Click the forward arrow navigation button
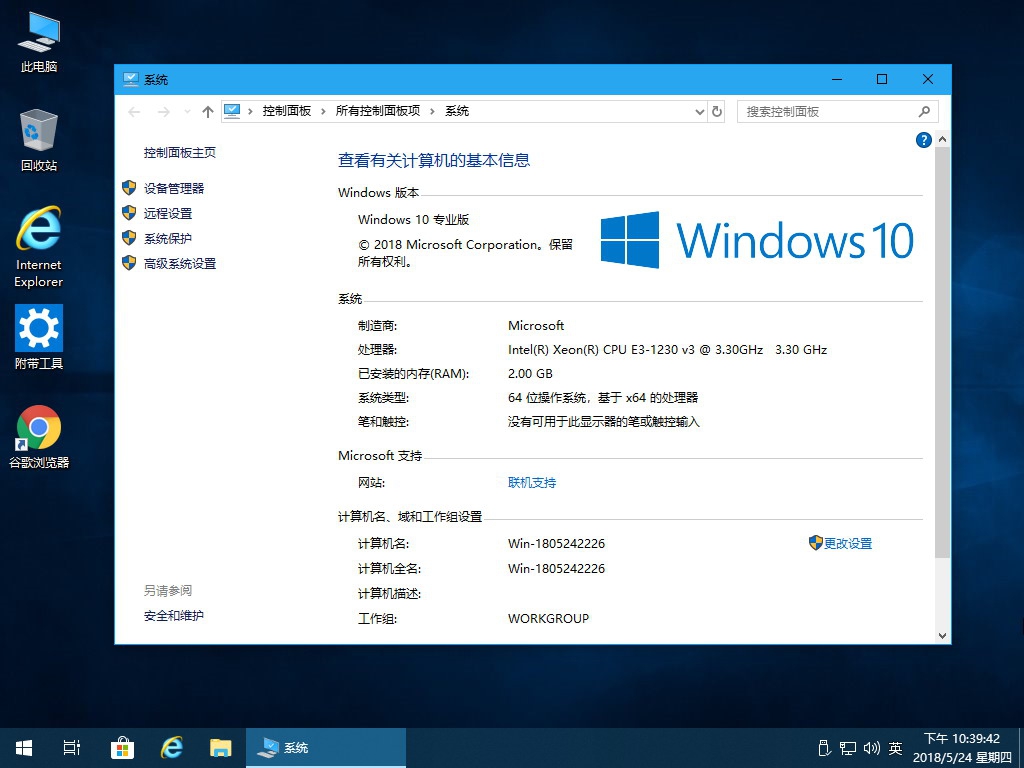This screenshot has height=768, width=1024. coord(163,112)
